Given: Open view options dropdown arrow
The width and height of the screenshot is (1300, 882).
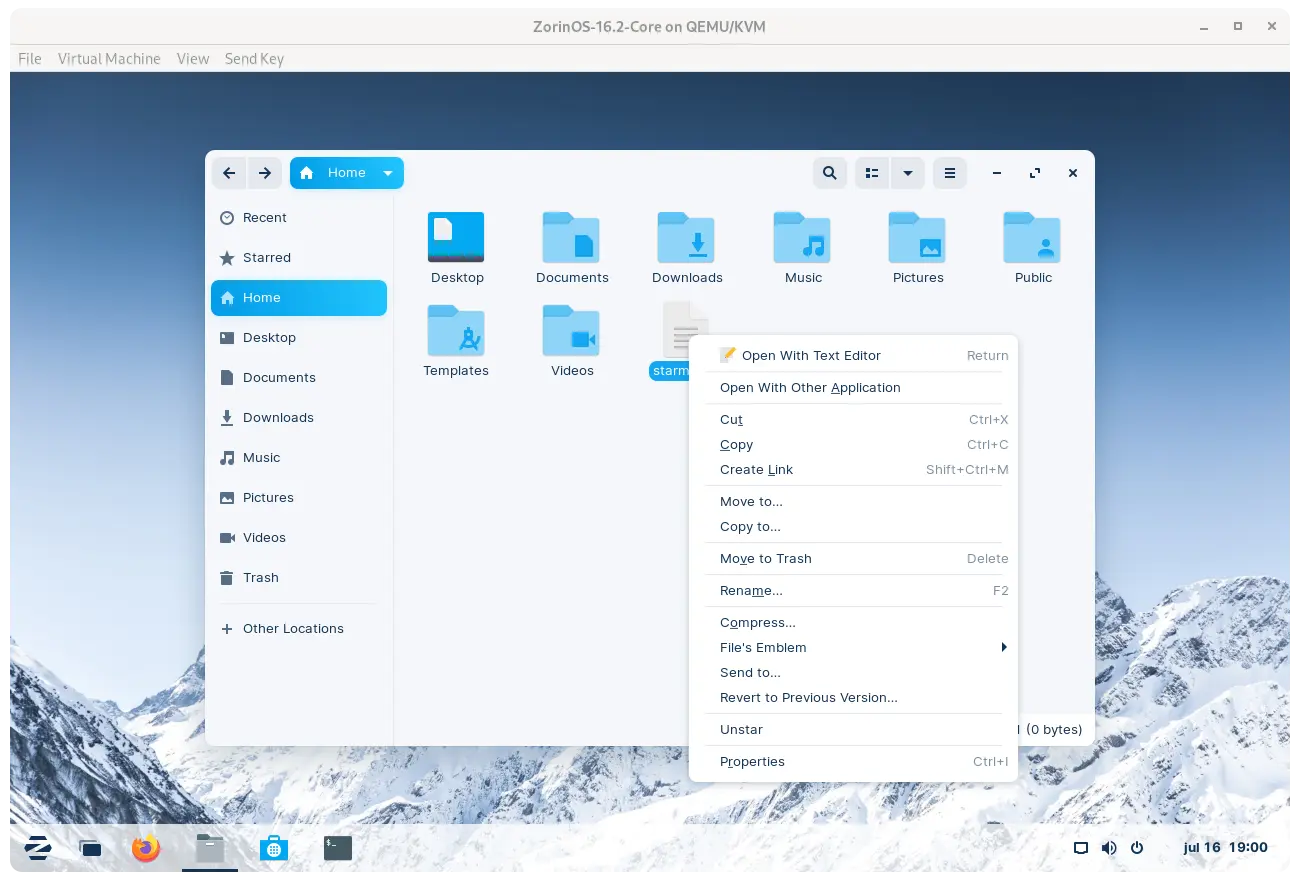Looking at the screenshot, I should pyautogui.click(x=907, y=173).
